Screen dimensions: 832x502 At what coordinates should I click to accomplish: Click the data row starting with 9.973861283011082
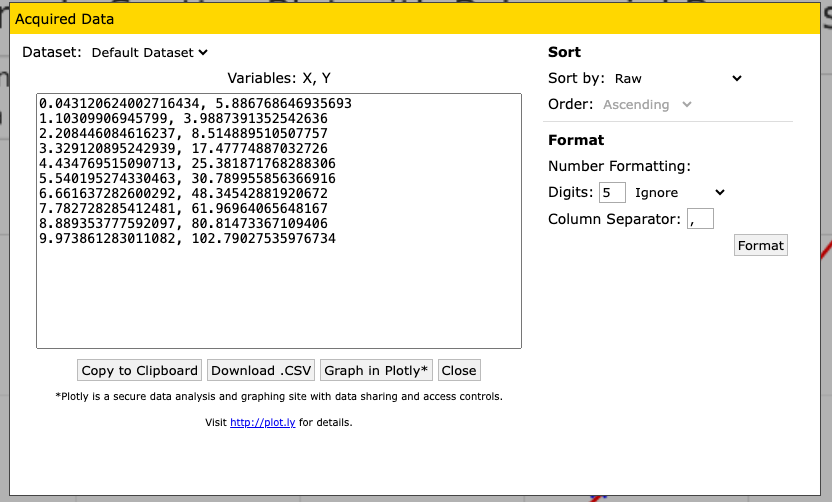coord(187,238)
